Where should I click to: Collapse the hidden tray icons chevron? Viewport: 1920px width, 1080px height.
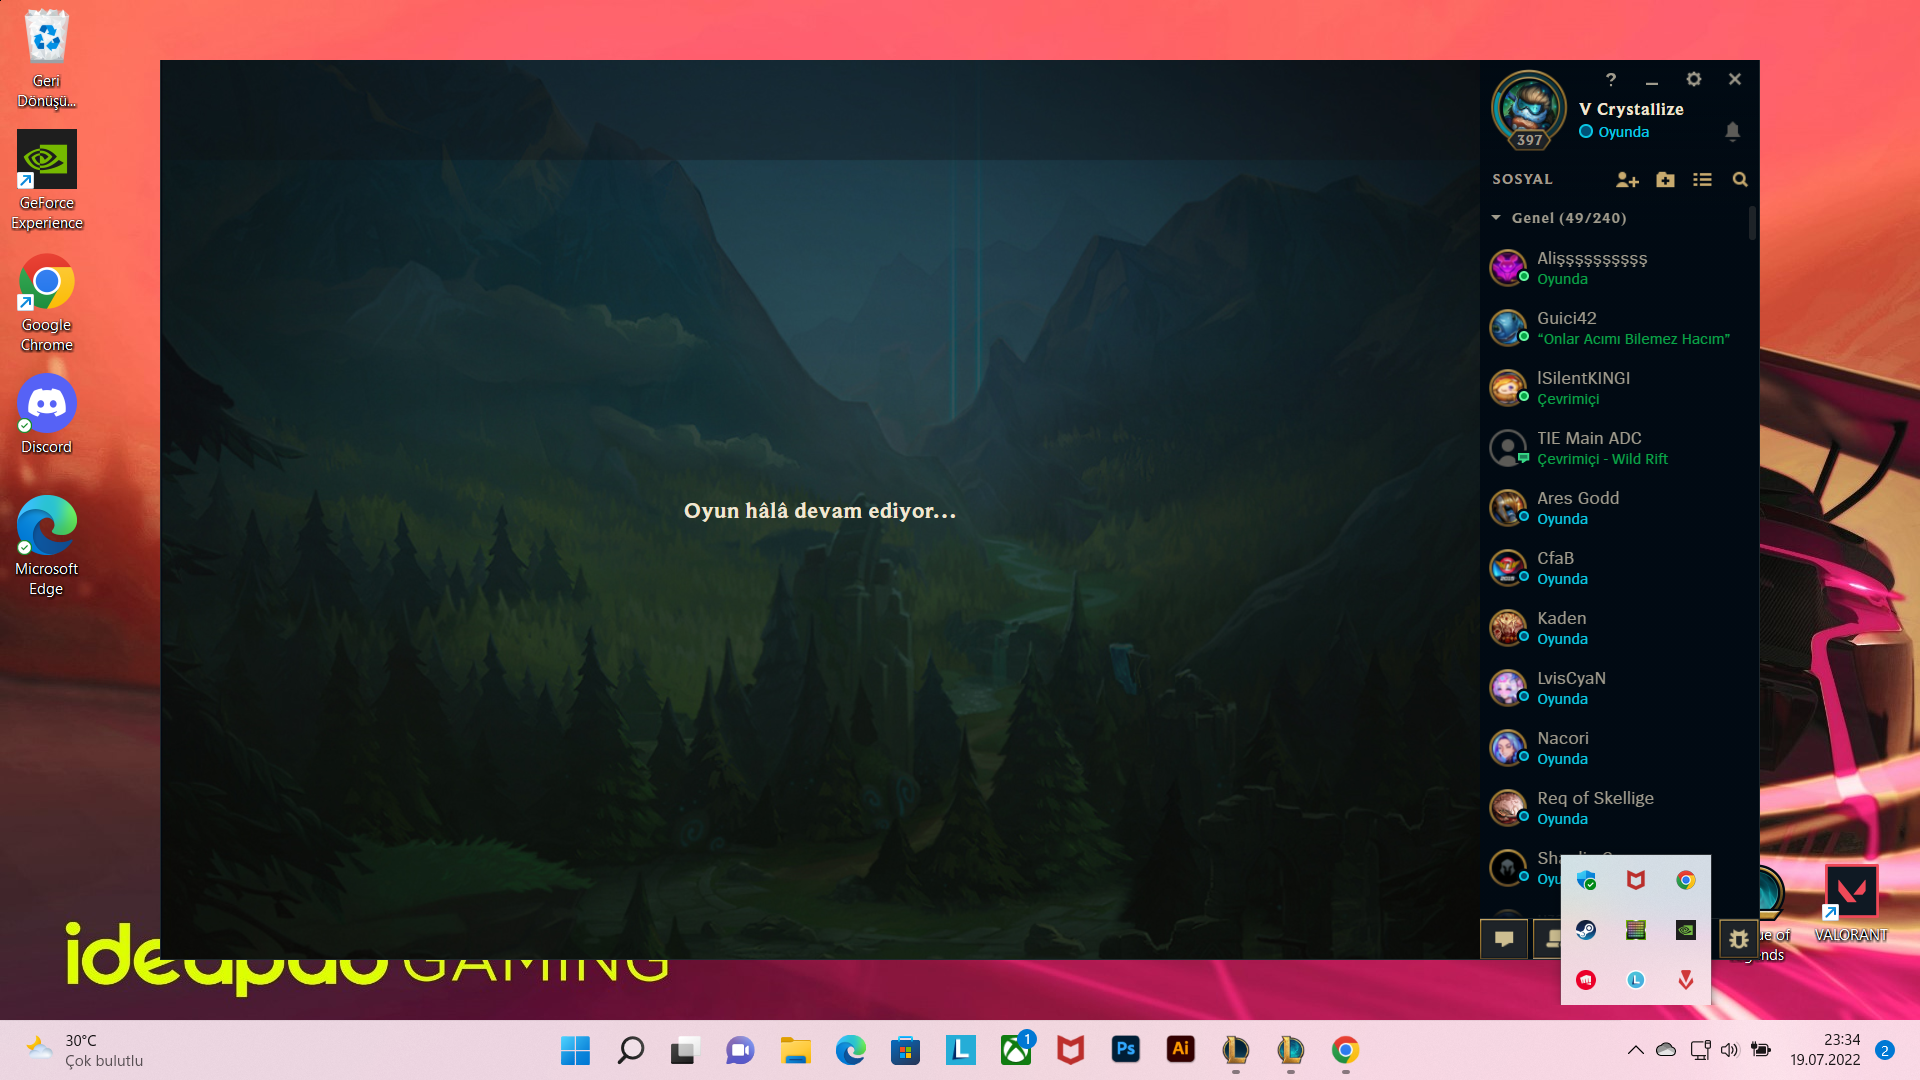click(x=1635, y=1050)
